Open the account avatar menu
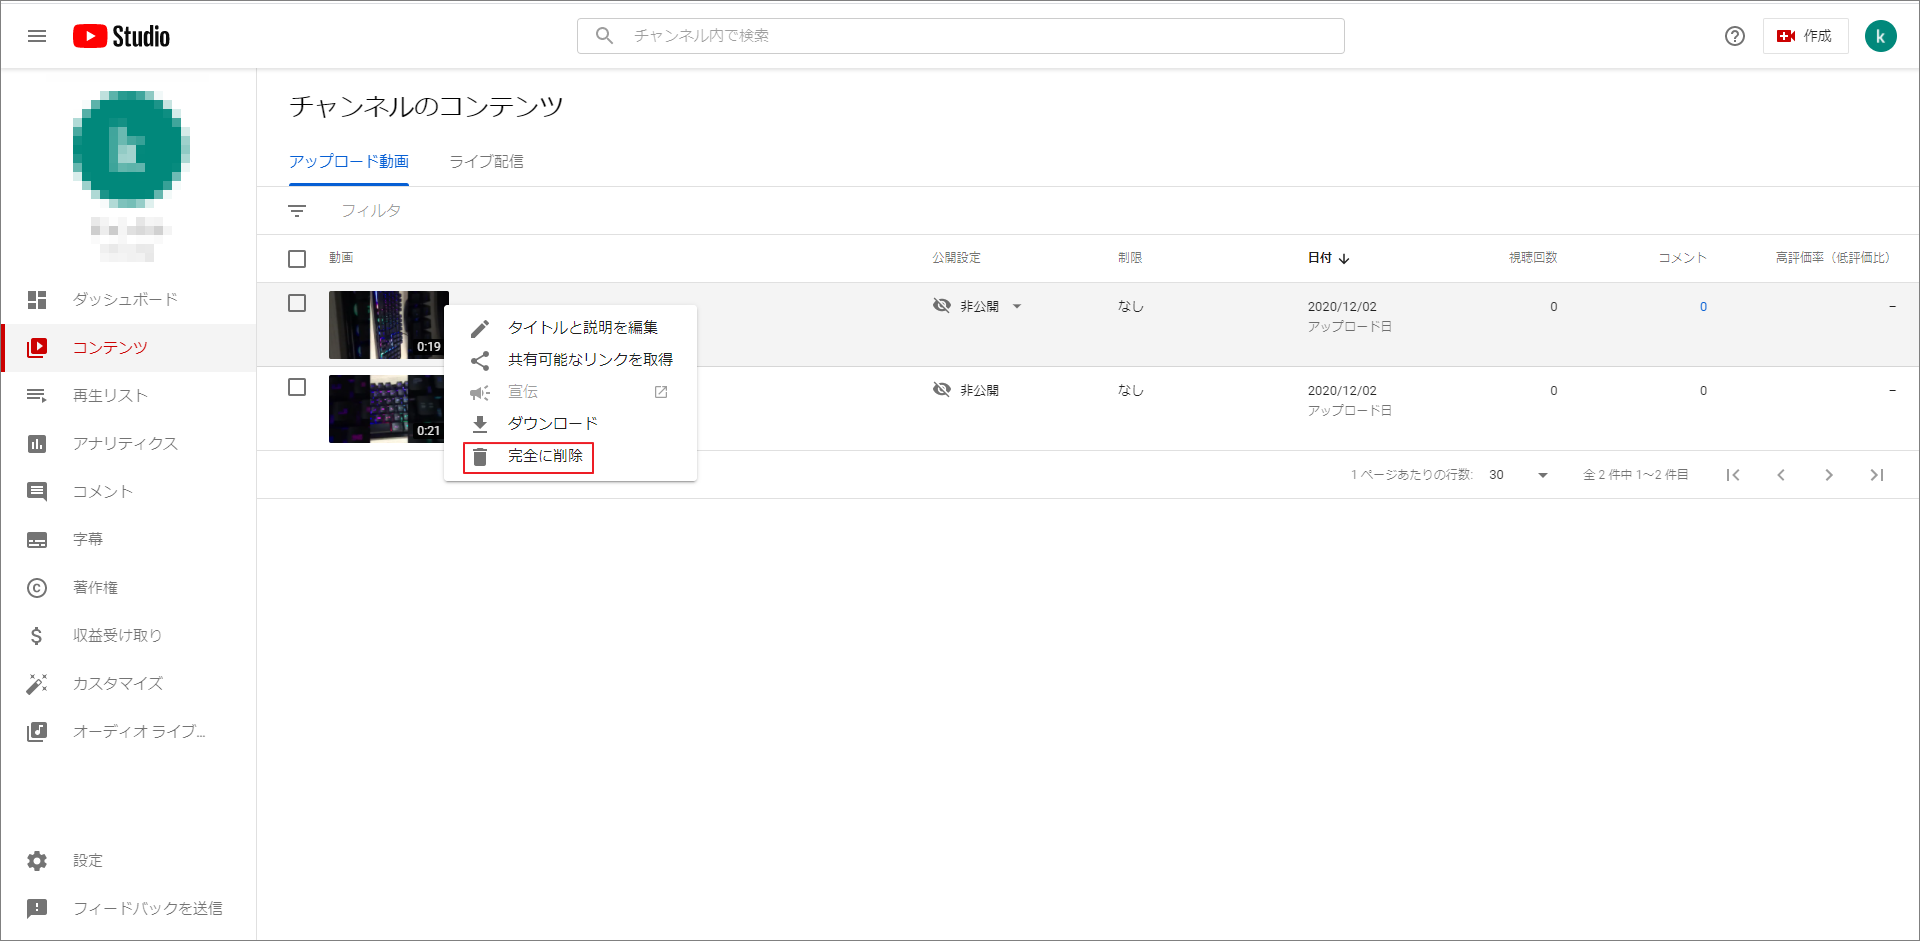 [x=1880, y=36]
